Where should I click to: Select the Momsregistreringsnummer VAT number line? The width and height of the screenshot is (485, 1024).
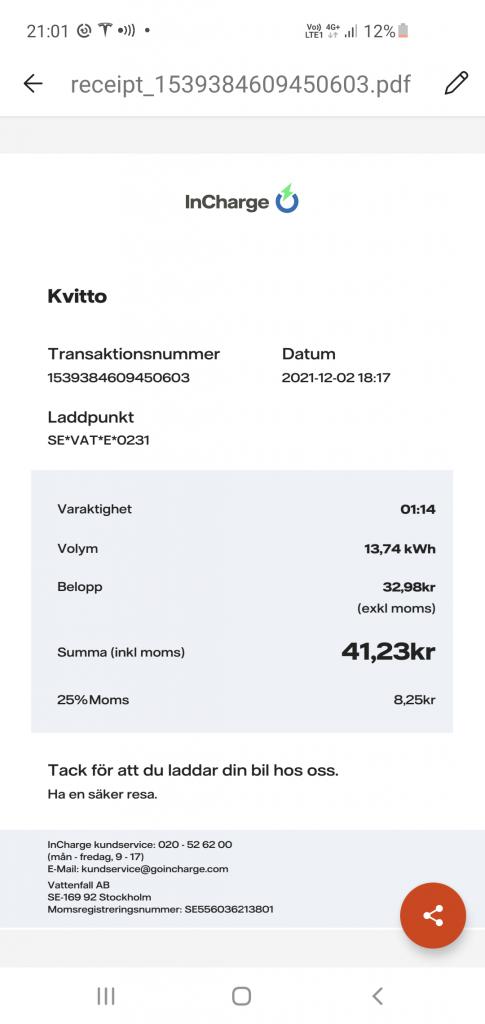(161, 909)
